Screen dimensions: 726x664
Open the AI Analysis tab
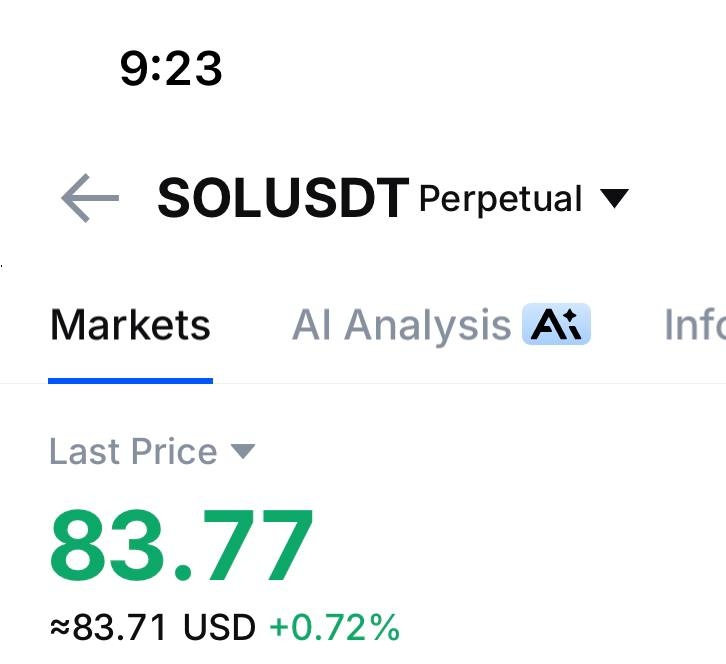point(402,326)
